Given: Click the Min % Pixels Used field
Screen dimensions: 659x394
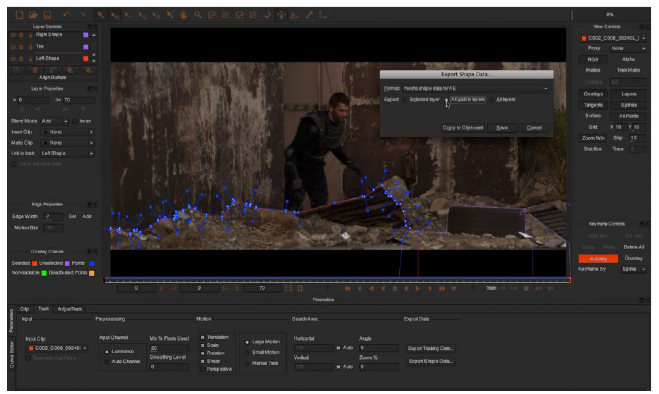Looking at the screenshot, I should coord(169,348).
